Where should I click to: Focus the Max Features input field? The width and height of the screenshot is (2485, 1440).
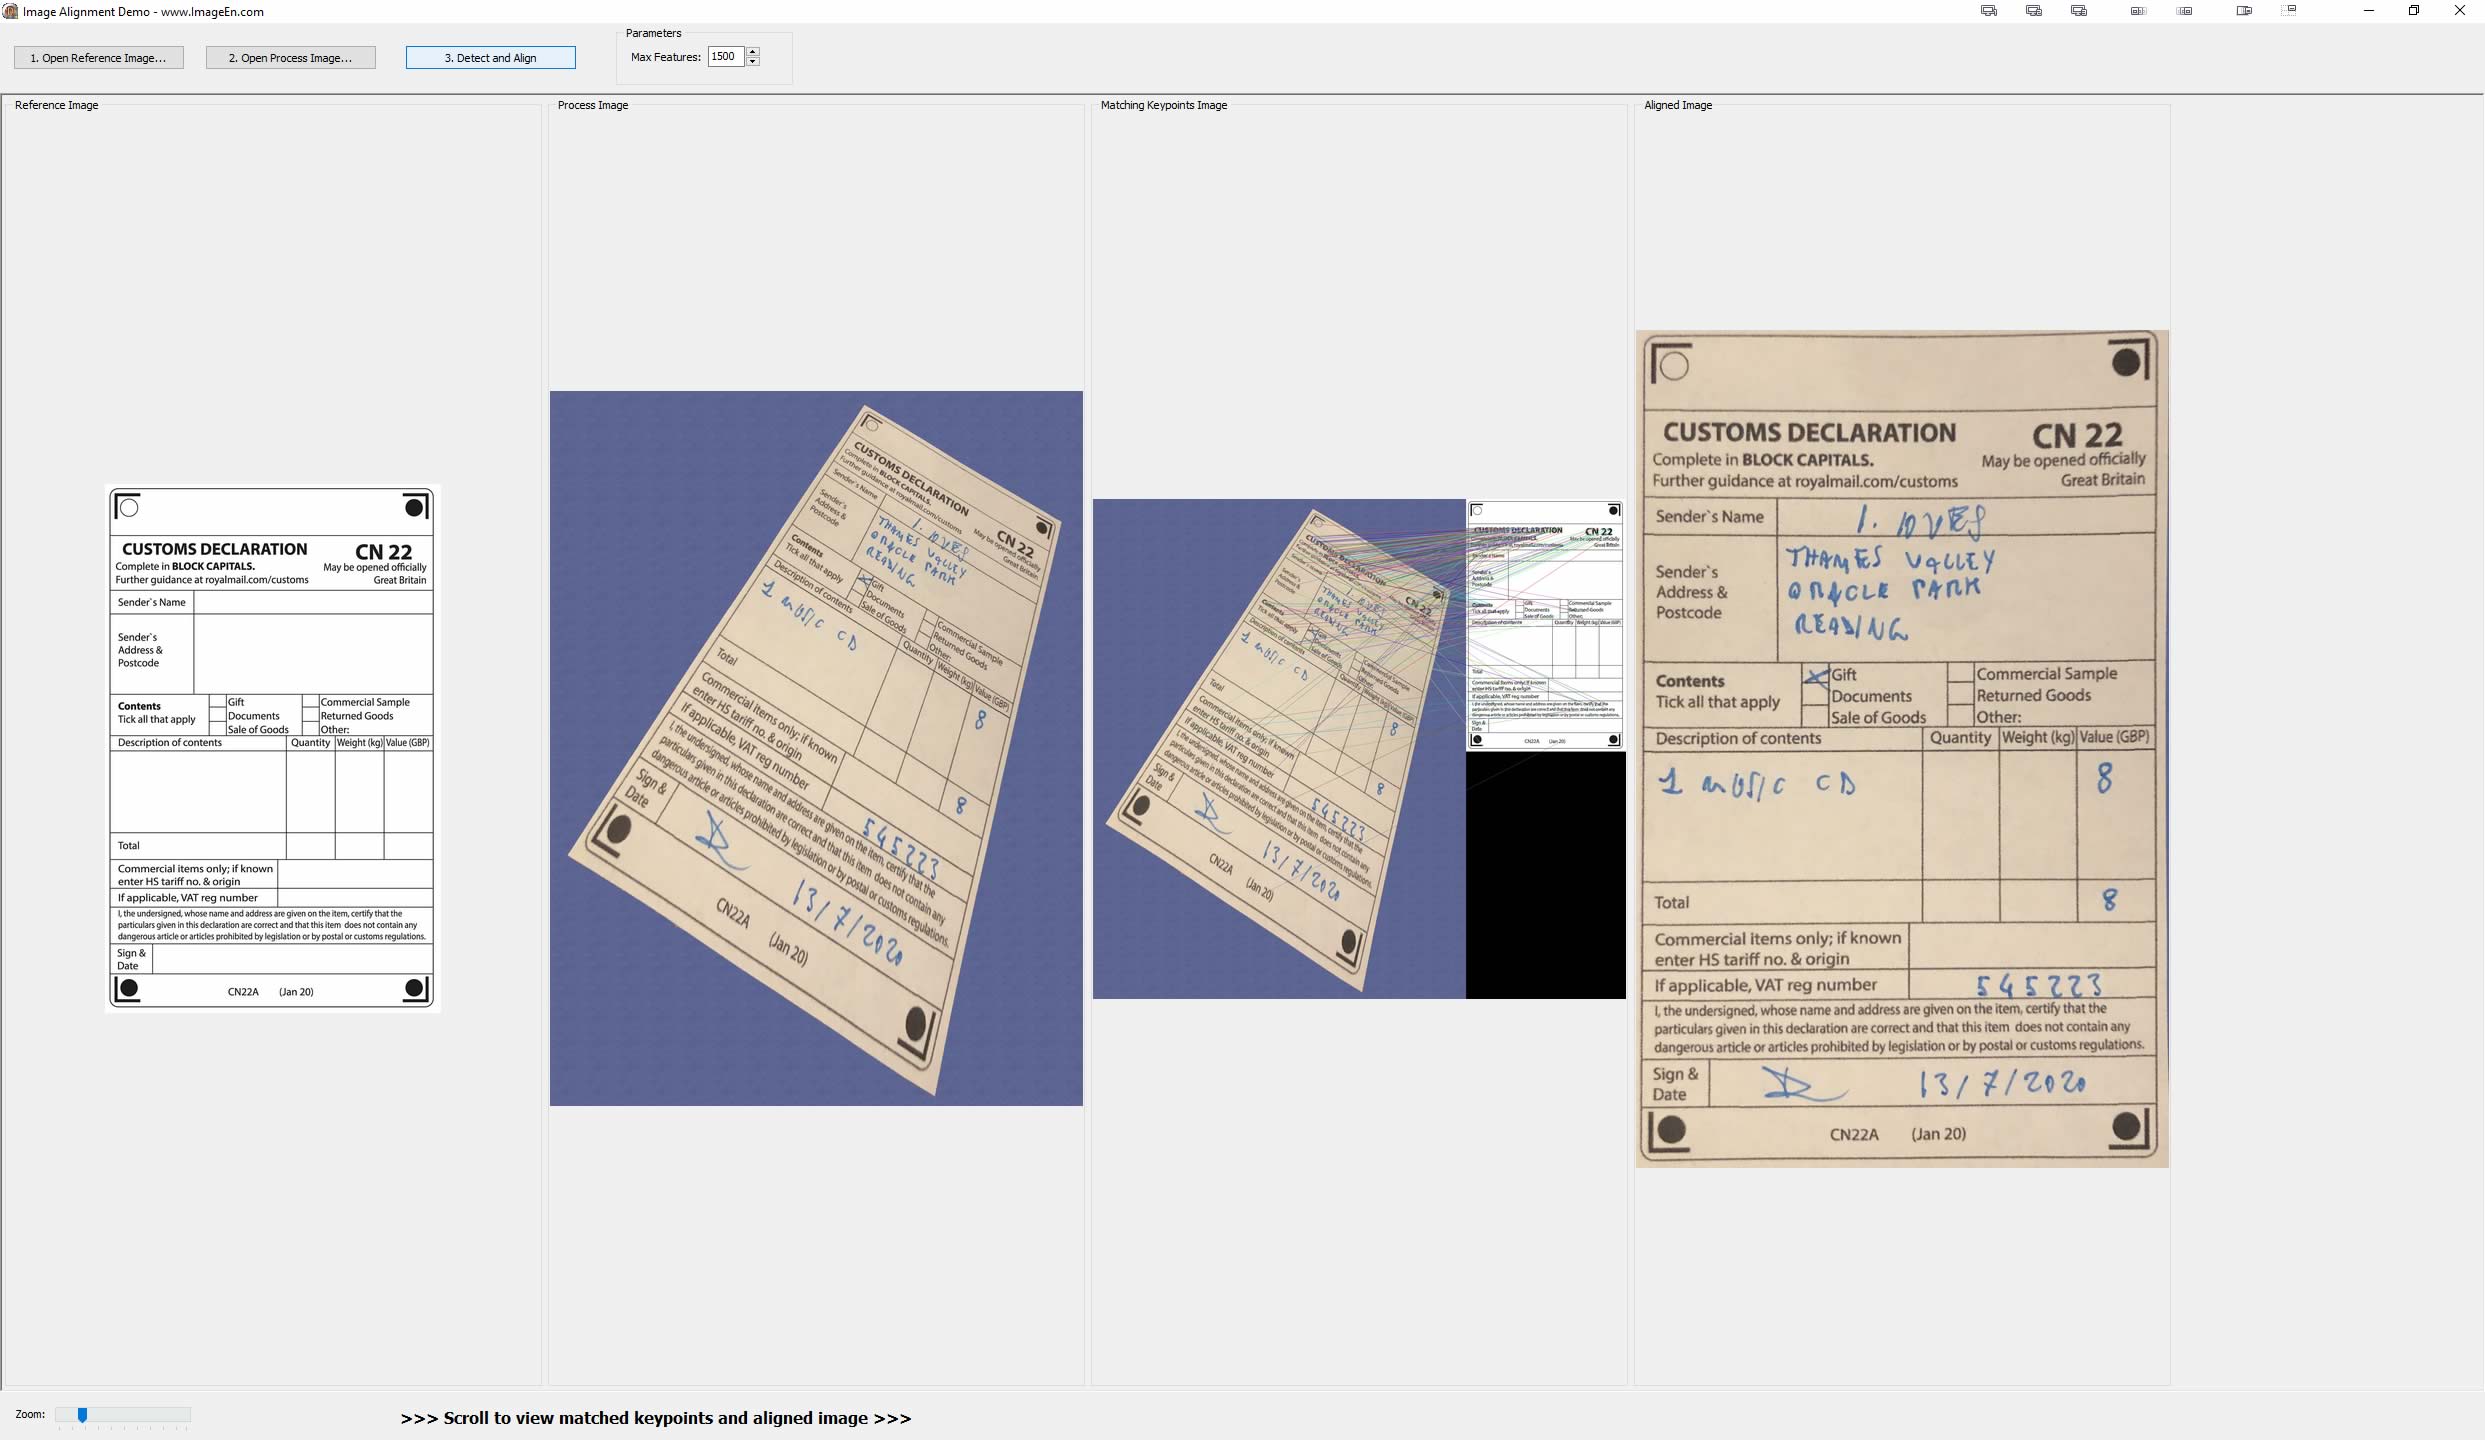[725, 57]
